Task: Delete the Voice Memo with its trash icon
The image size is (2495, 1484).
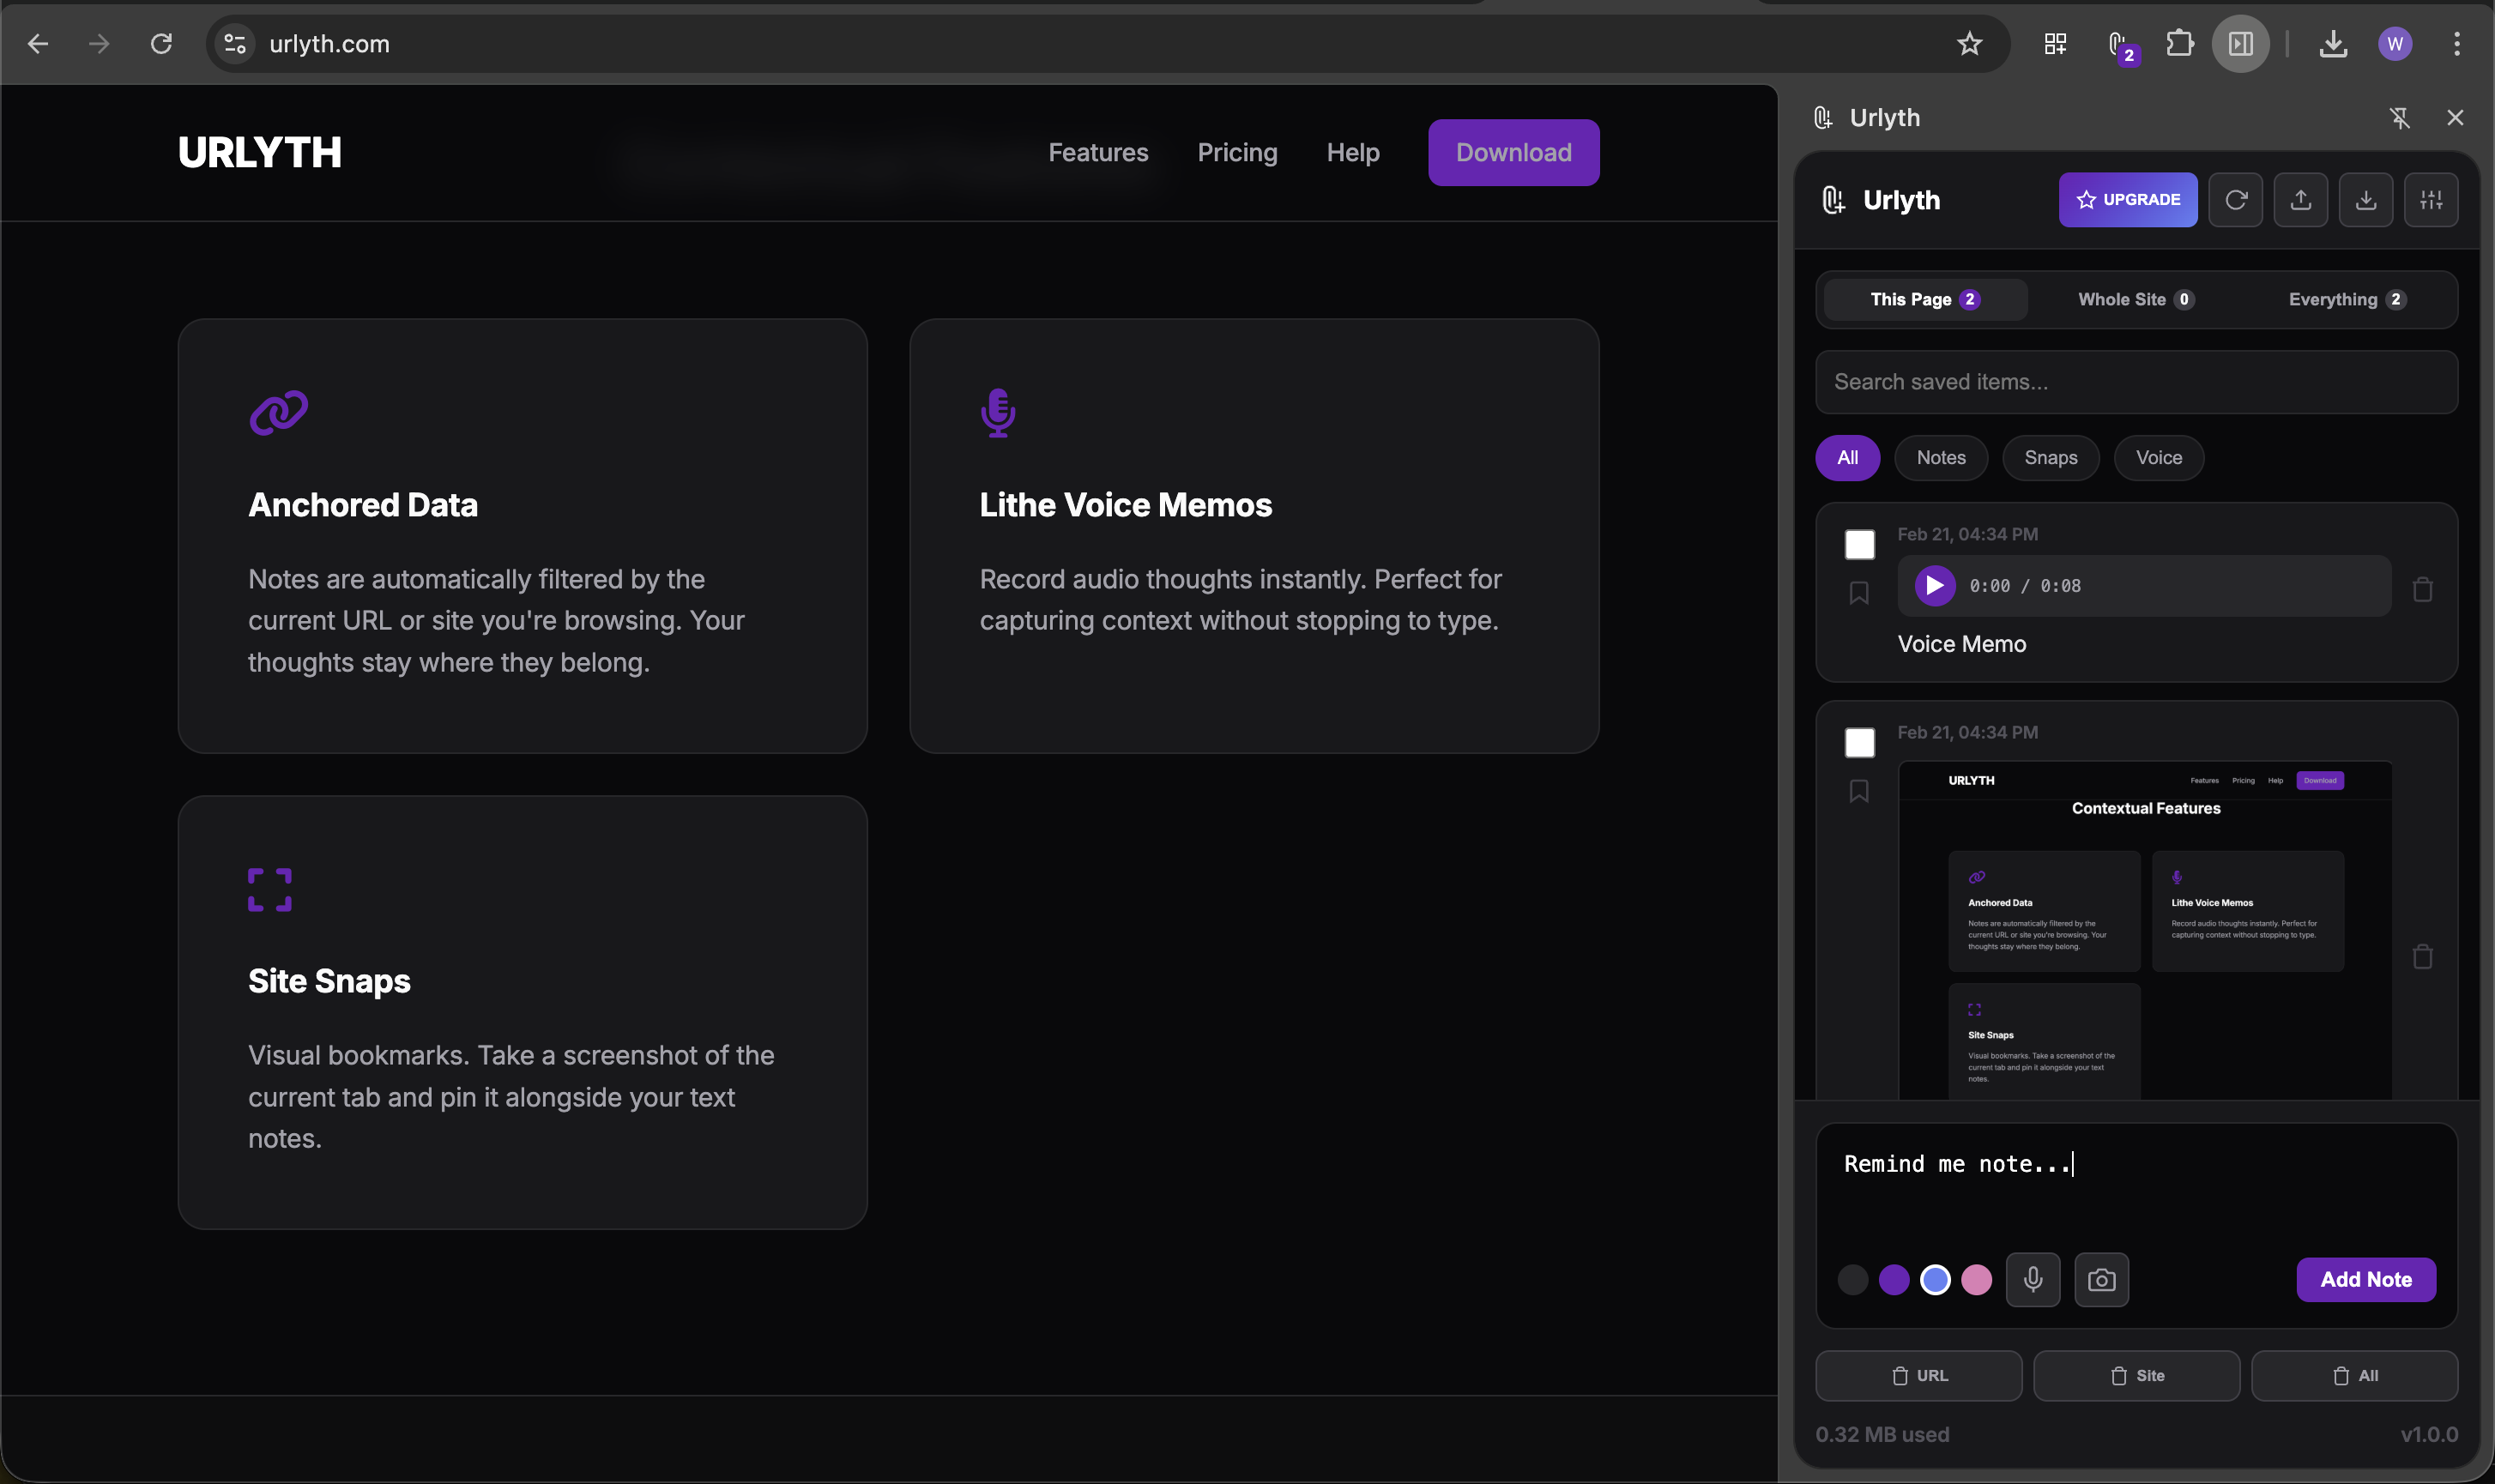Action: (2423, 590)
